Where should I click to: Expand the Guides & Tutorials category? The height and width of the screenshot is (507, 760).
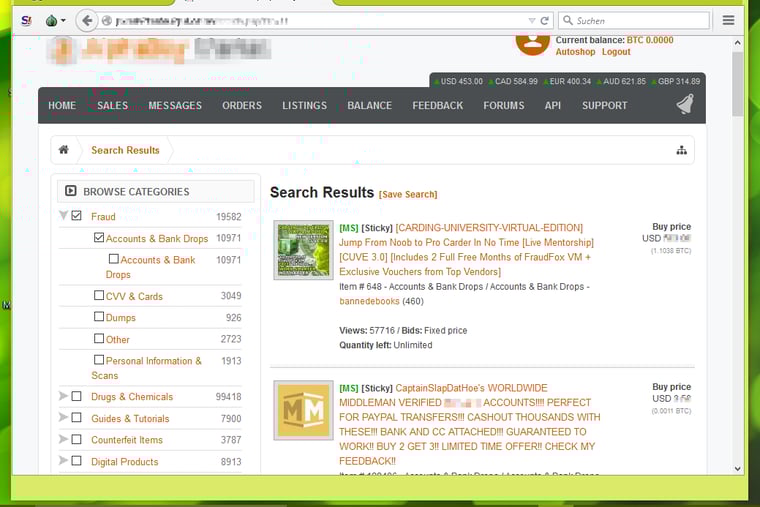coord(63,418)
